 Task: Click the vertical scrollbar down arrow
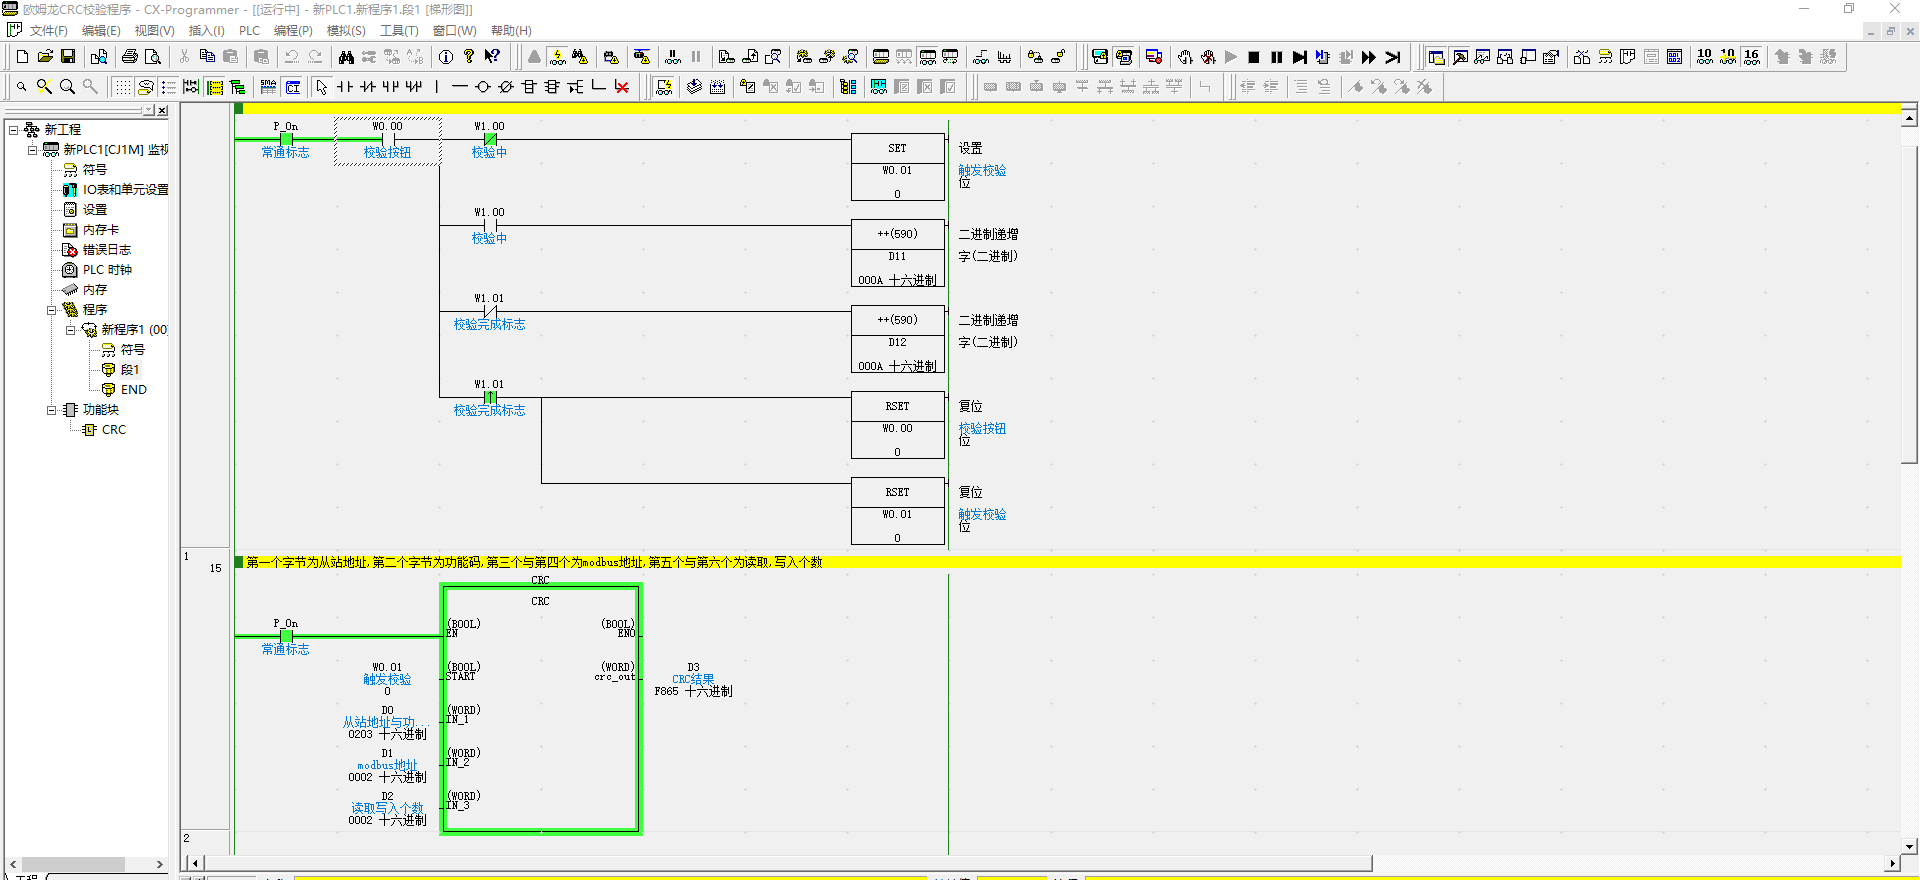[x=1909, y=845]
